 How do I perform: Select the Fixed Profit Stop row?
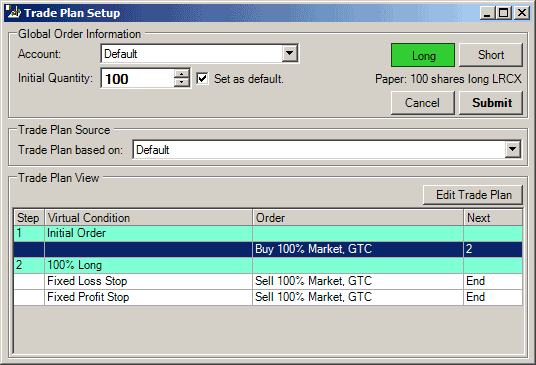(x=268, y=297)
